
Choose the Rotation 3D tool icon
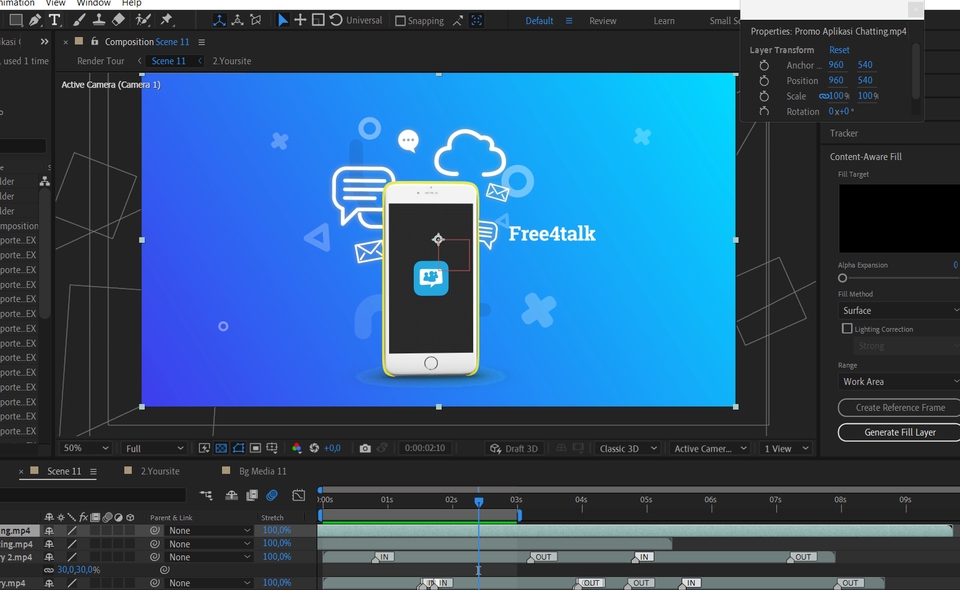pyautogui.click(x=336, y=20)
